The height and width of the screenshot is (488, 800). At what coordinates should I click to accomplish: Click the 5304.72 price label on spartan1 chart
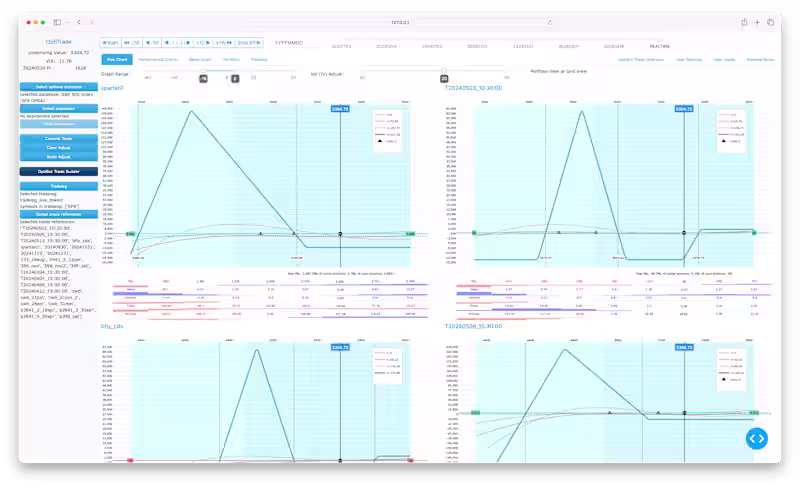(340, 109)
